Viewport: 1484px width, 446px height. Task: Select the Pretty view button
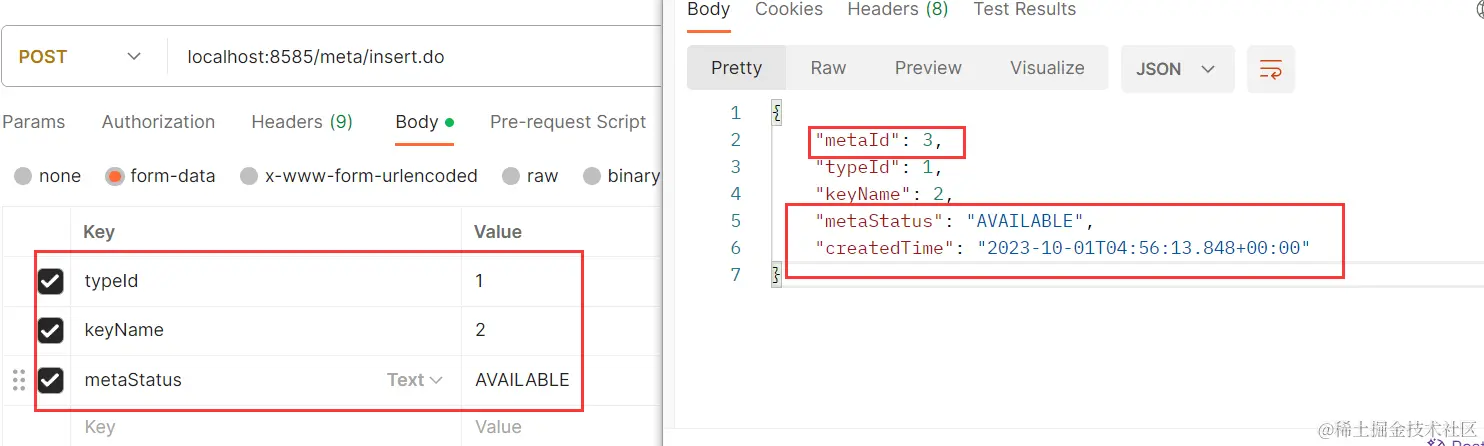coord(737,68)
